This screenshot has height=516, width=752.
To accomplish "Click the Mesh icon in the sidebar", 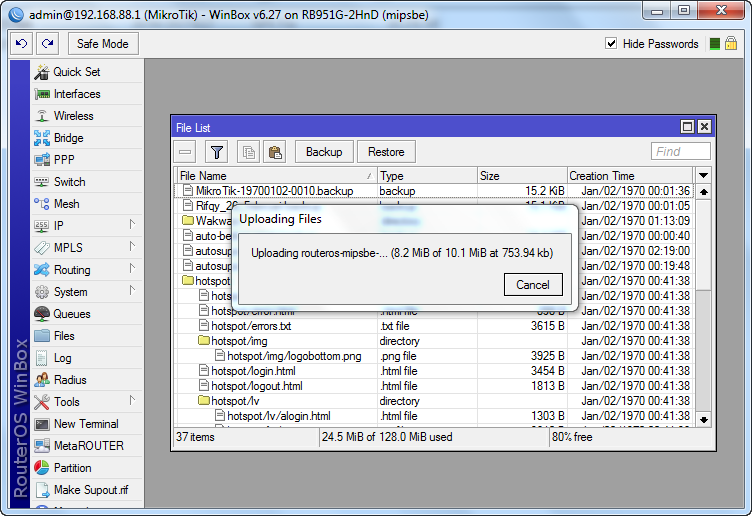I will (42, 204).
